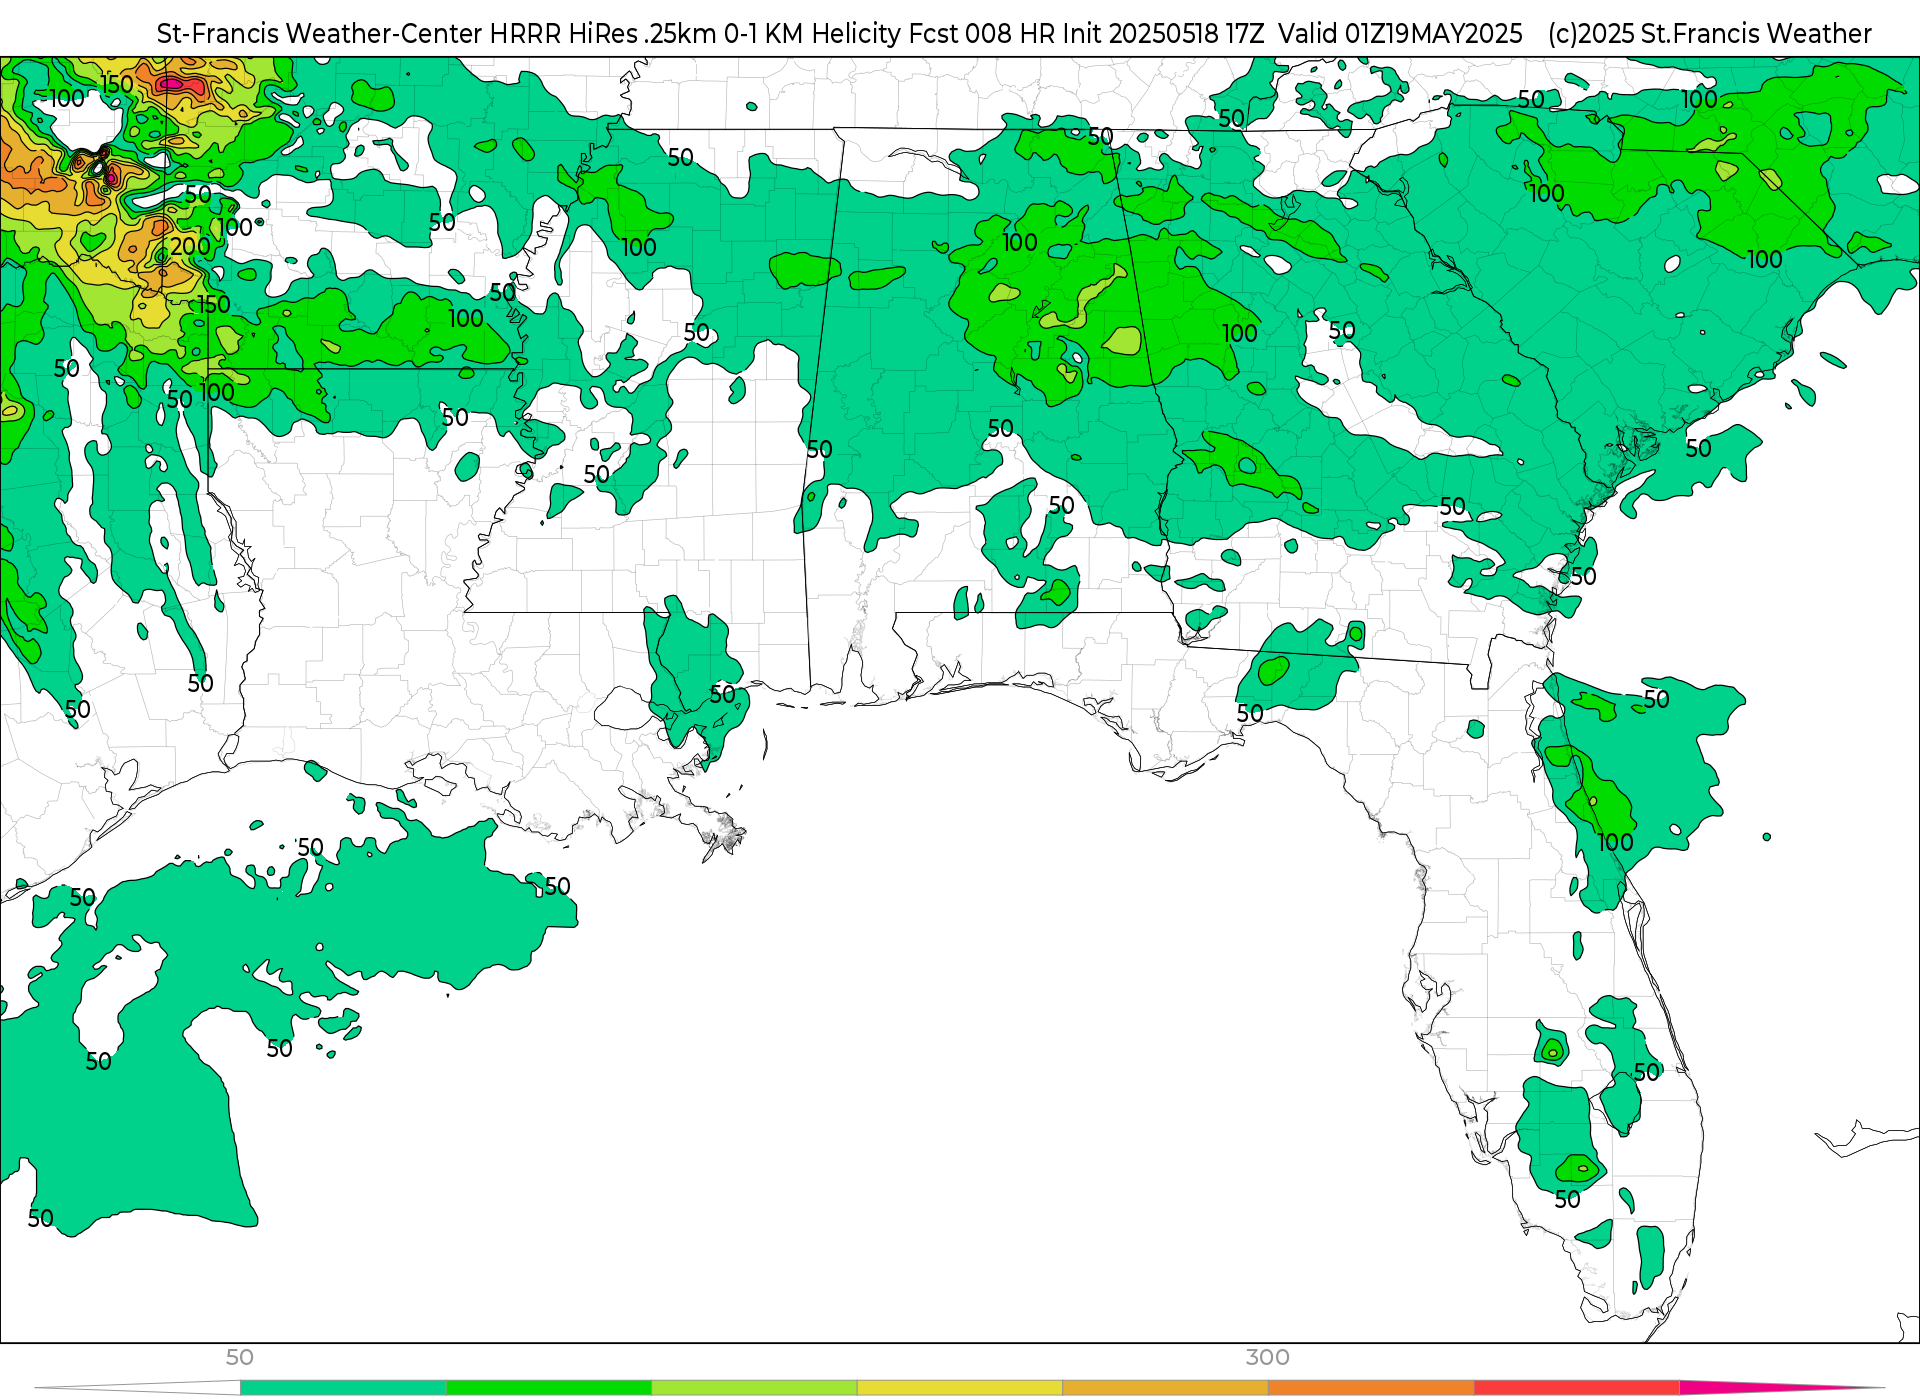Select the yellow-green color bar segment
This screenshot has height=1400, width=1920.
(x=754, y=1388)
